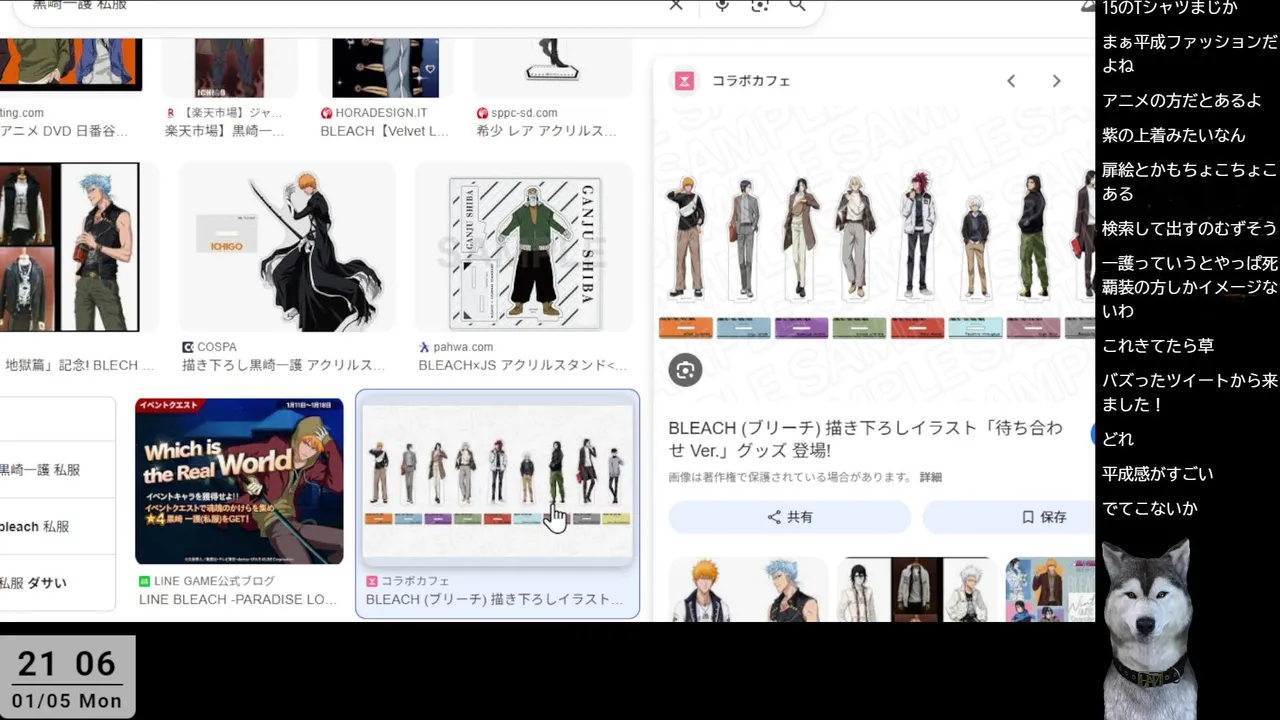Open the コラボカフェ source name in preview header
This screenshot has height=720, width=1280.
(x=751, y=81)
